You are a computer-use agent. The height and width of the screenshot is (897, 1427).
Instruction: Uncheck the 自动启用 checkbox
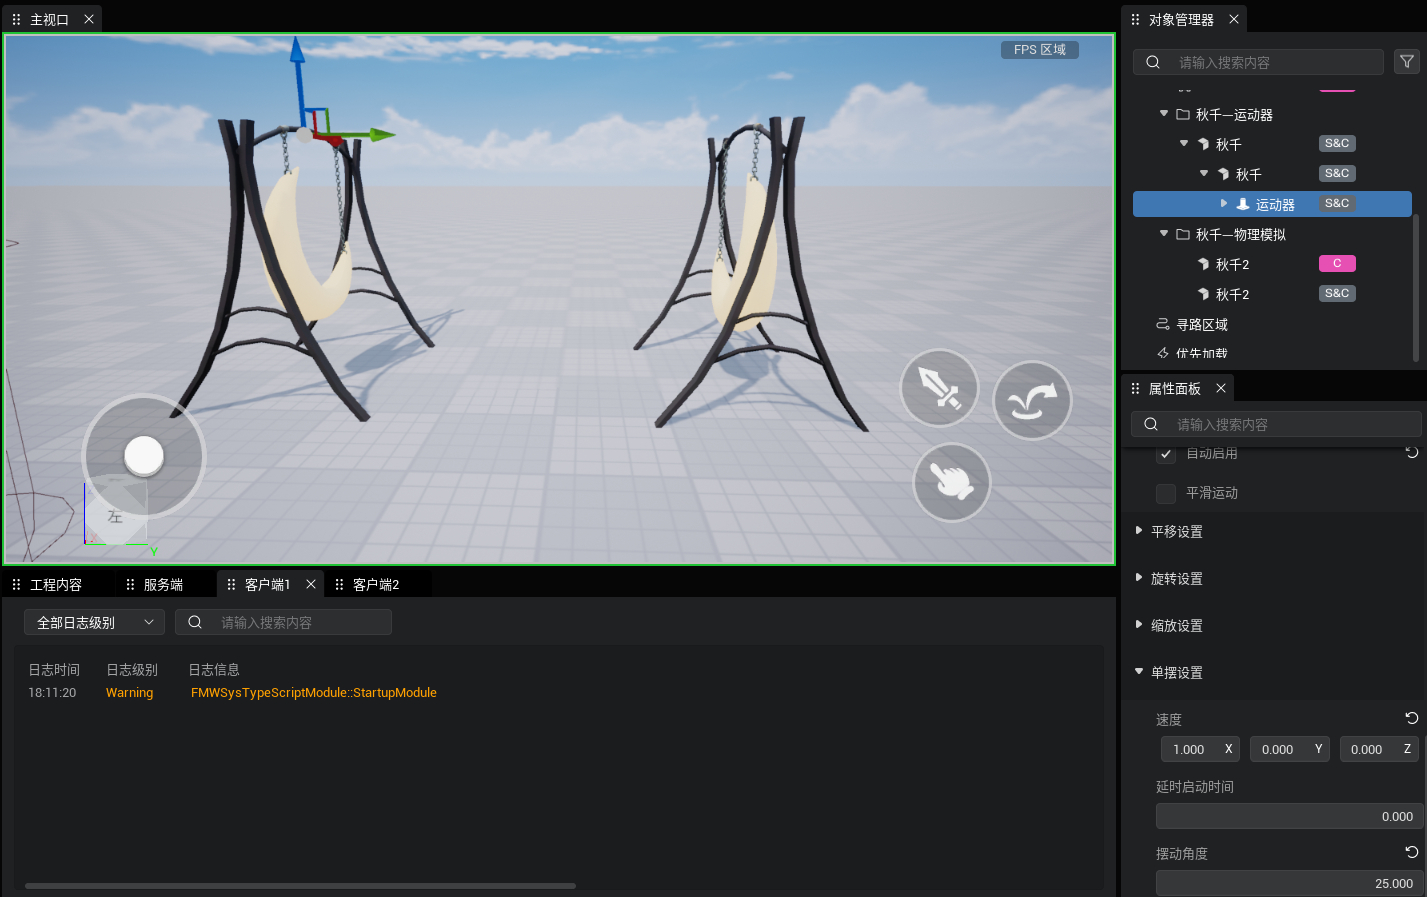pyautogui.click(x=1166, y=454)
